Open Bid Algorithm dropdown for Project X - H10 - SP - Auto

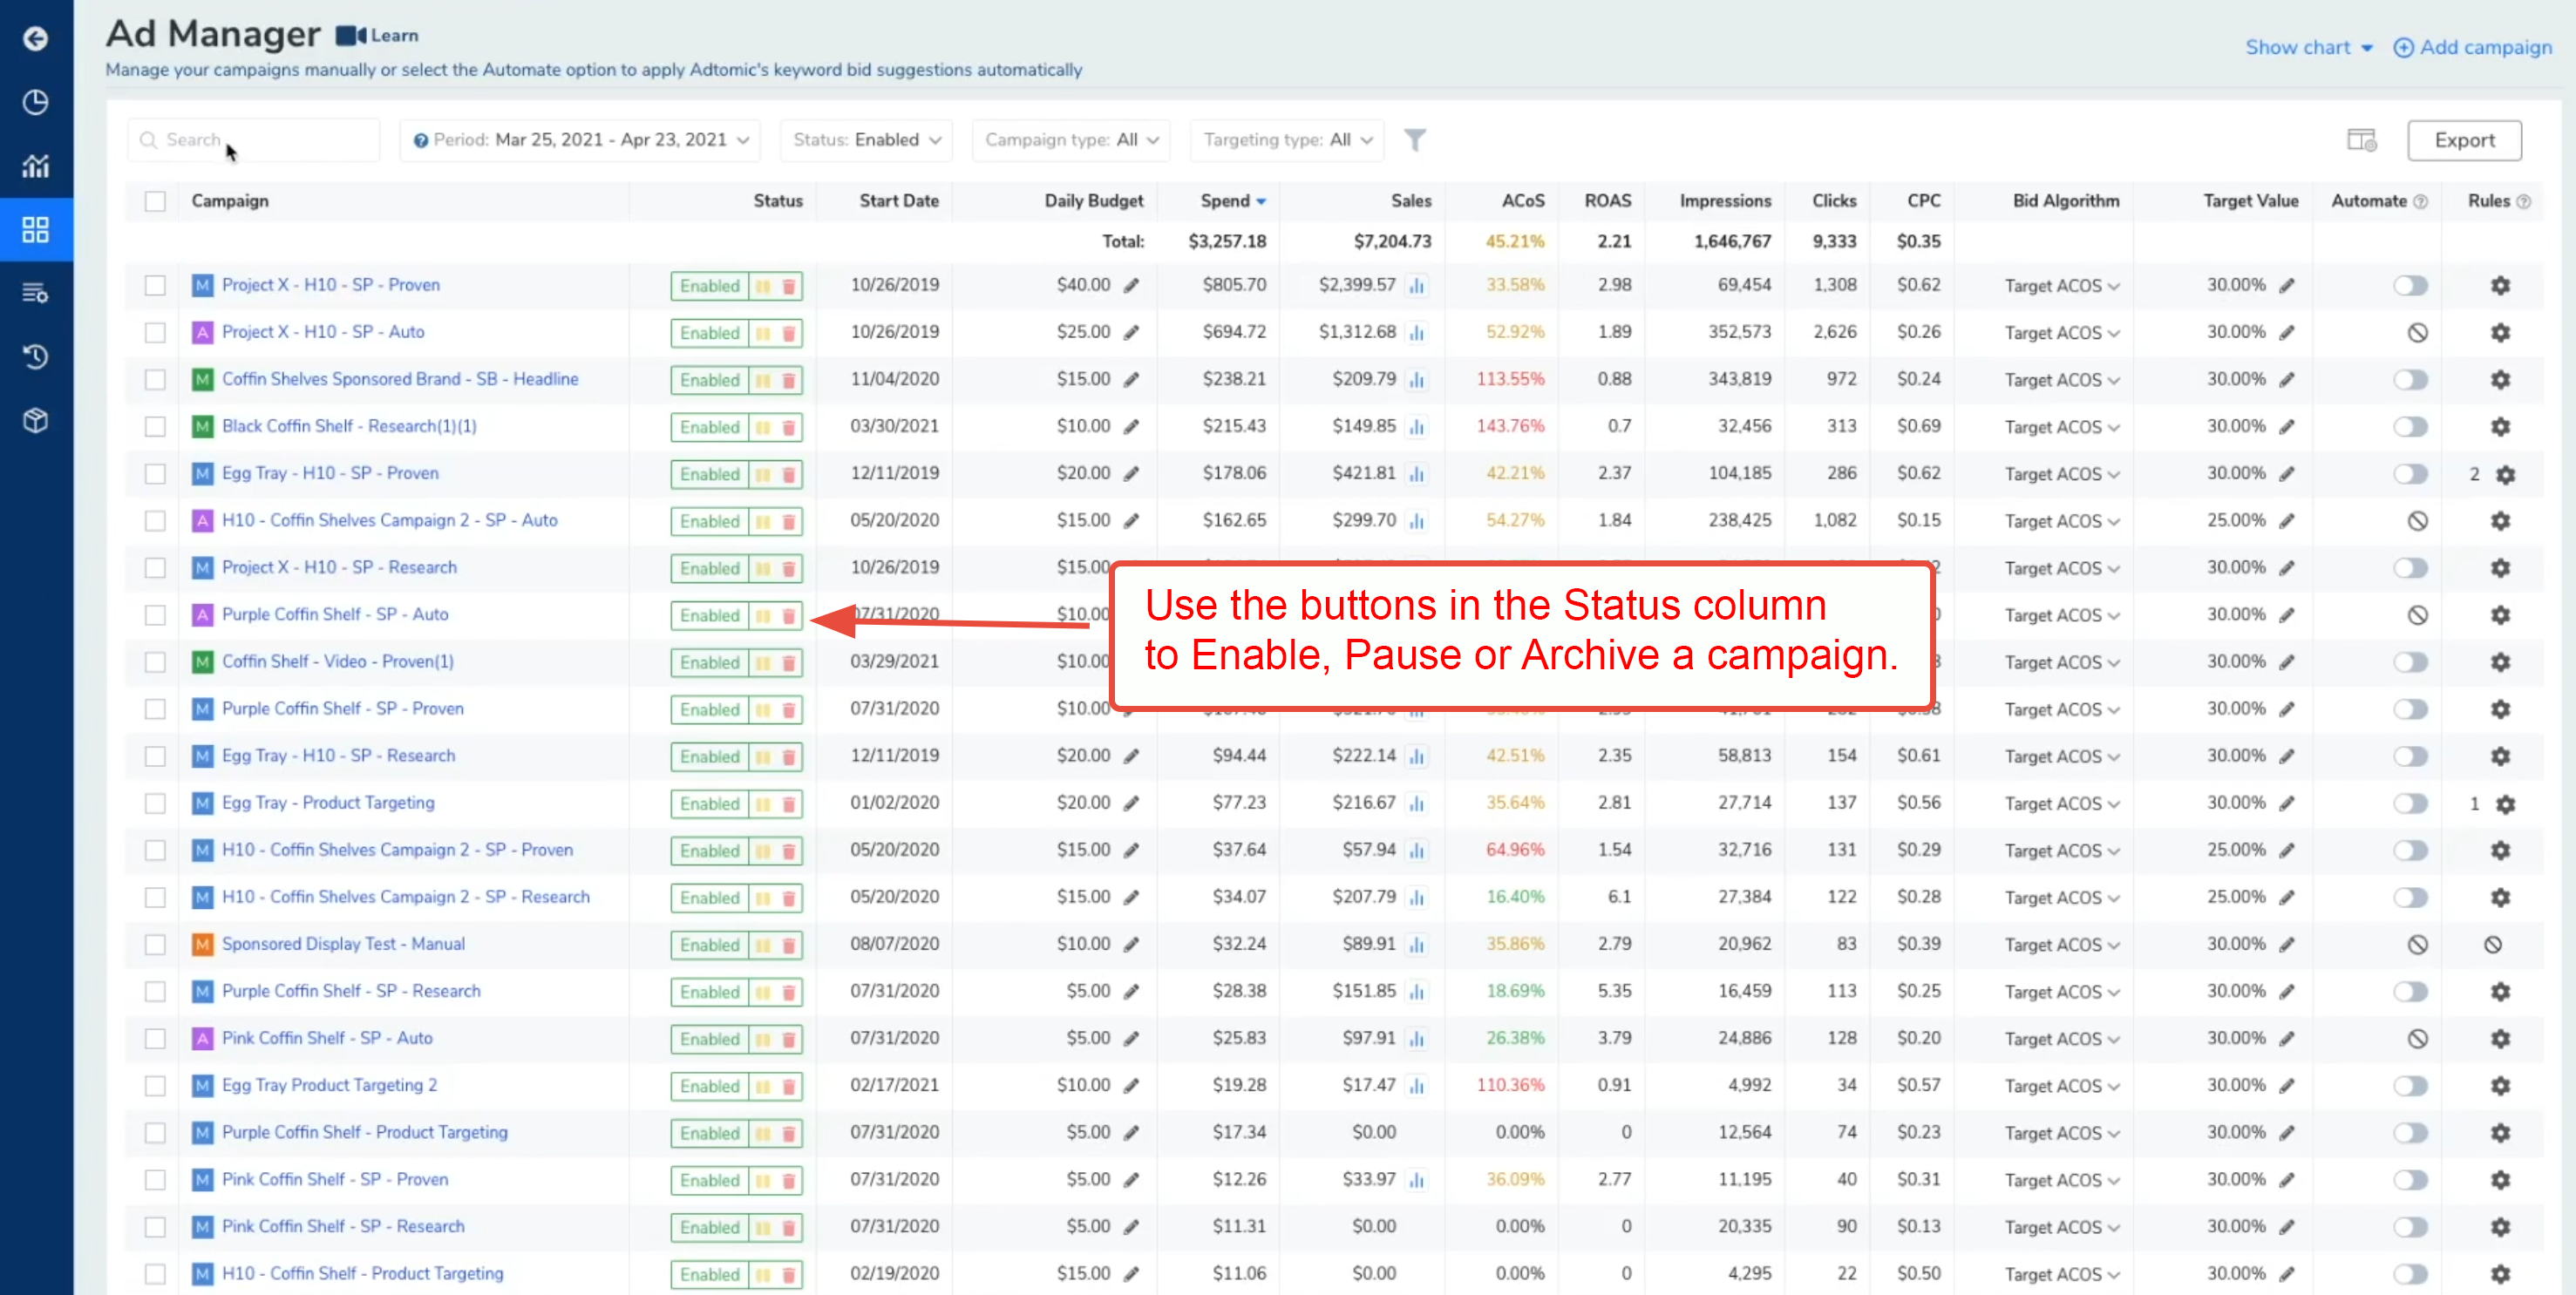2062,333
